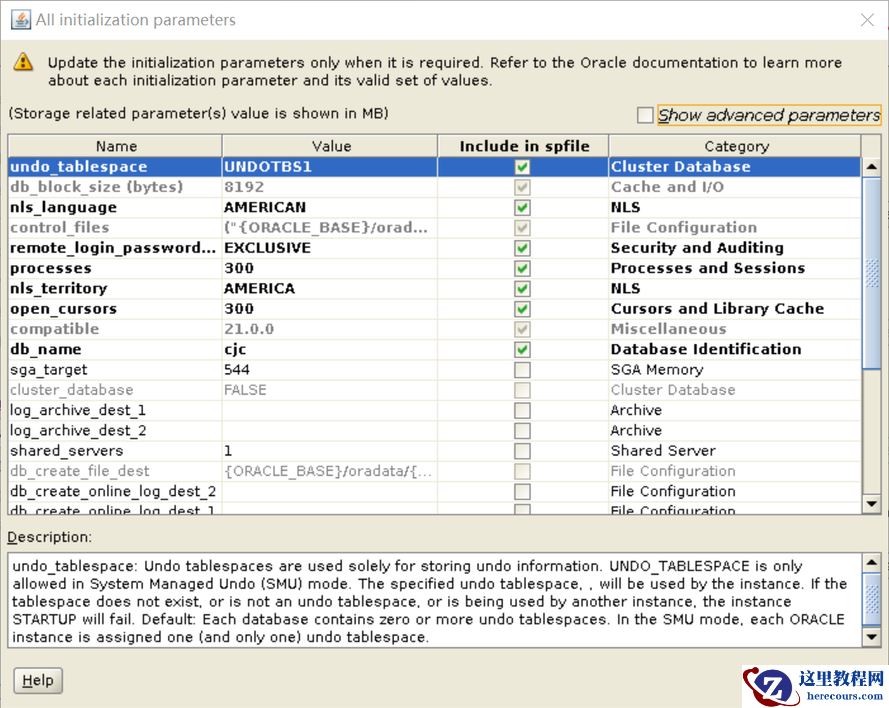The height and width of the screenshot is (708, 889).
Task: Uncheck spfile checkbox for open_cursors
Action: 522,309
